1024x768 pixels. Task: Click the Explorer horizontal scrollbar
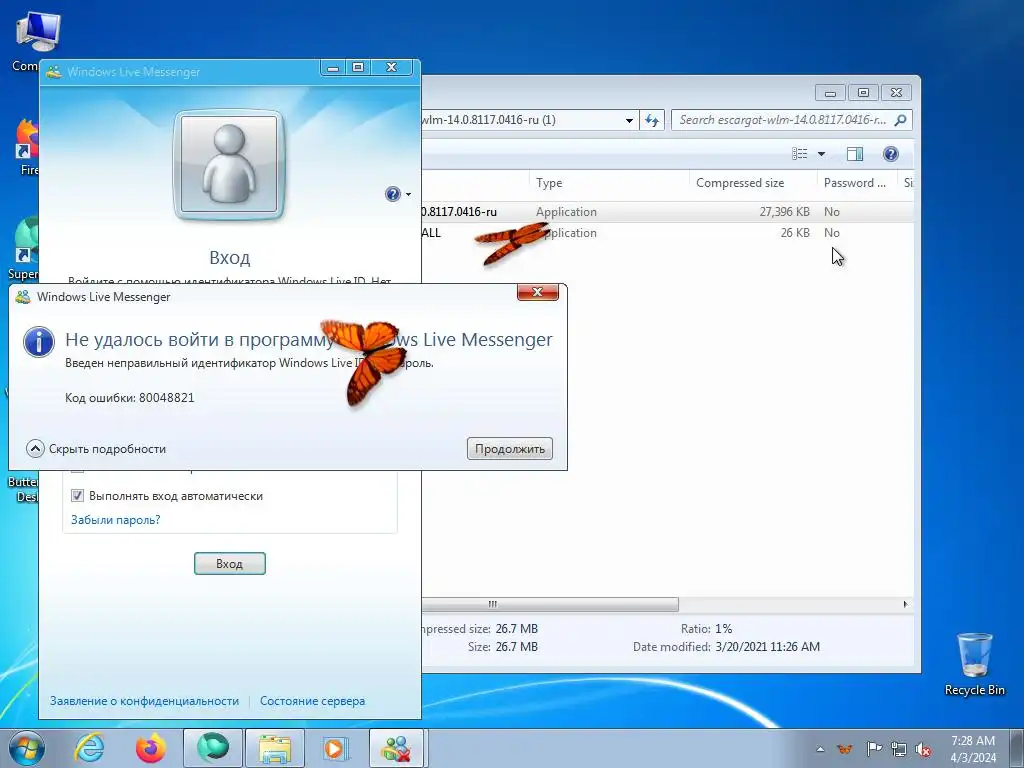tap(550, 604)
